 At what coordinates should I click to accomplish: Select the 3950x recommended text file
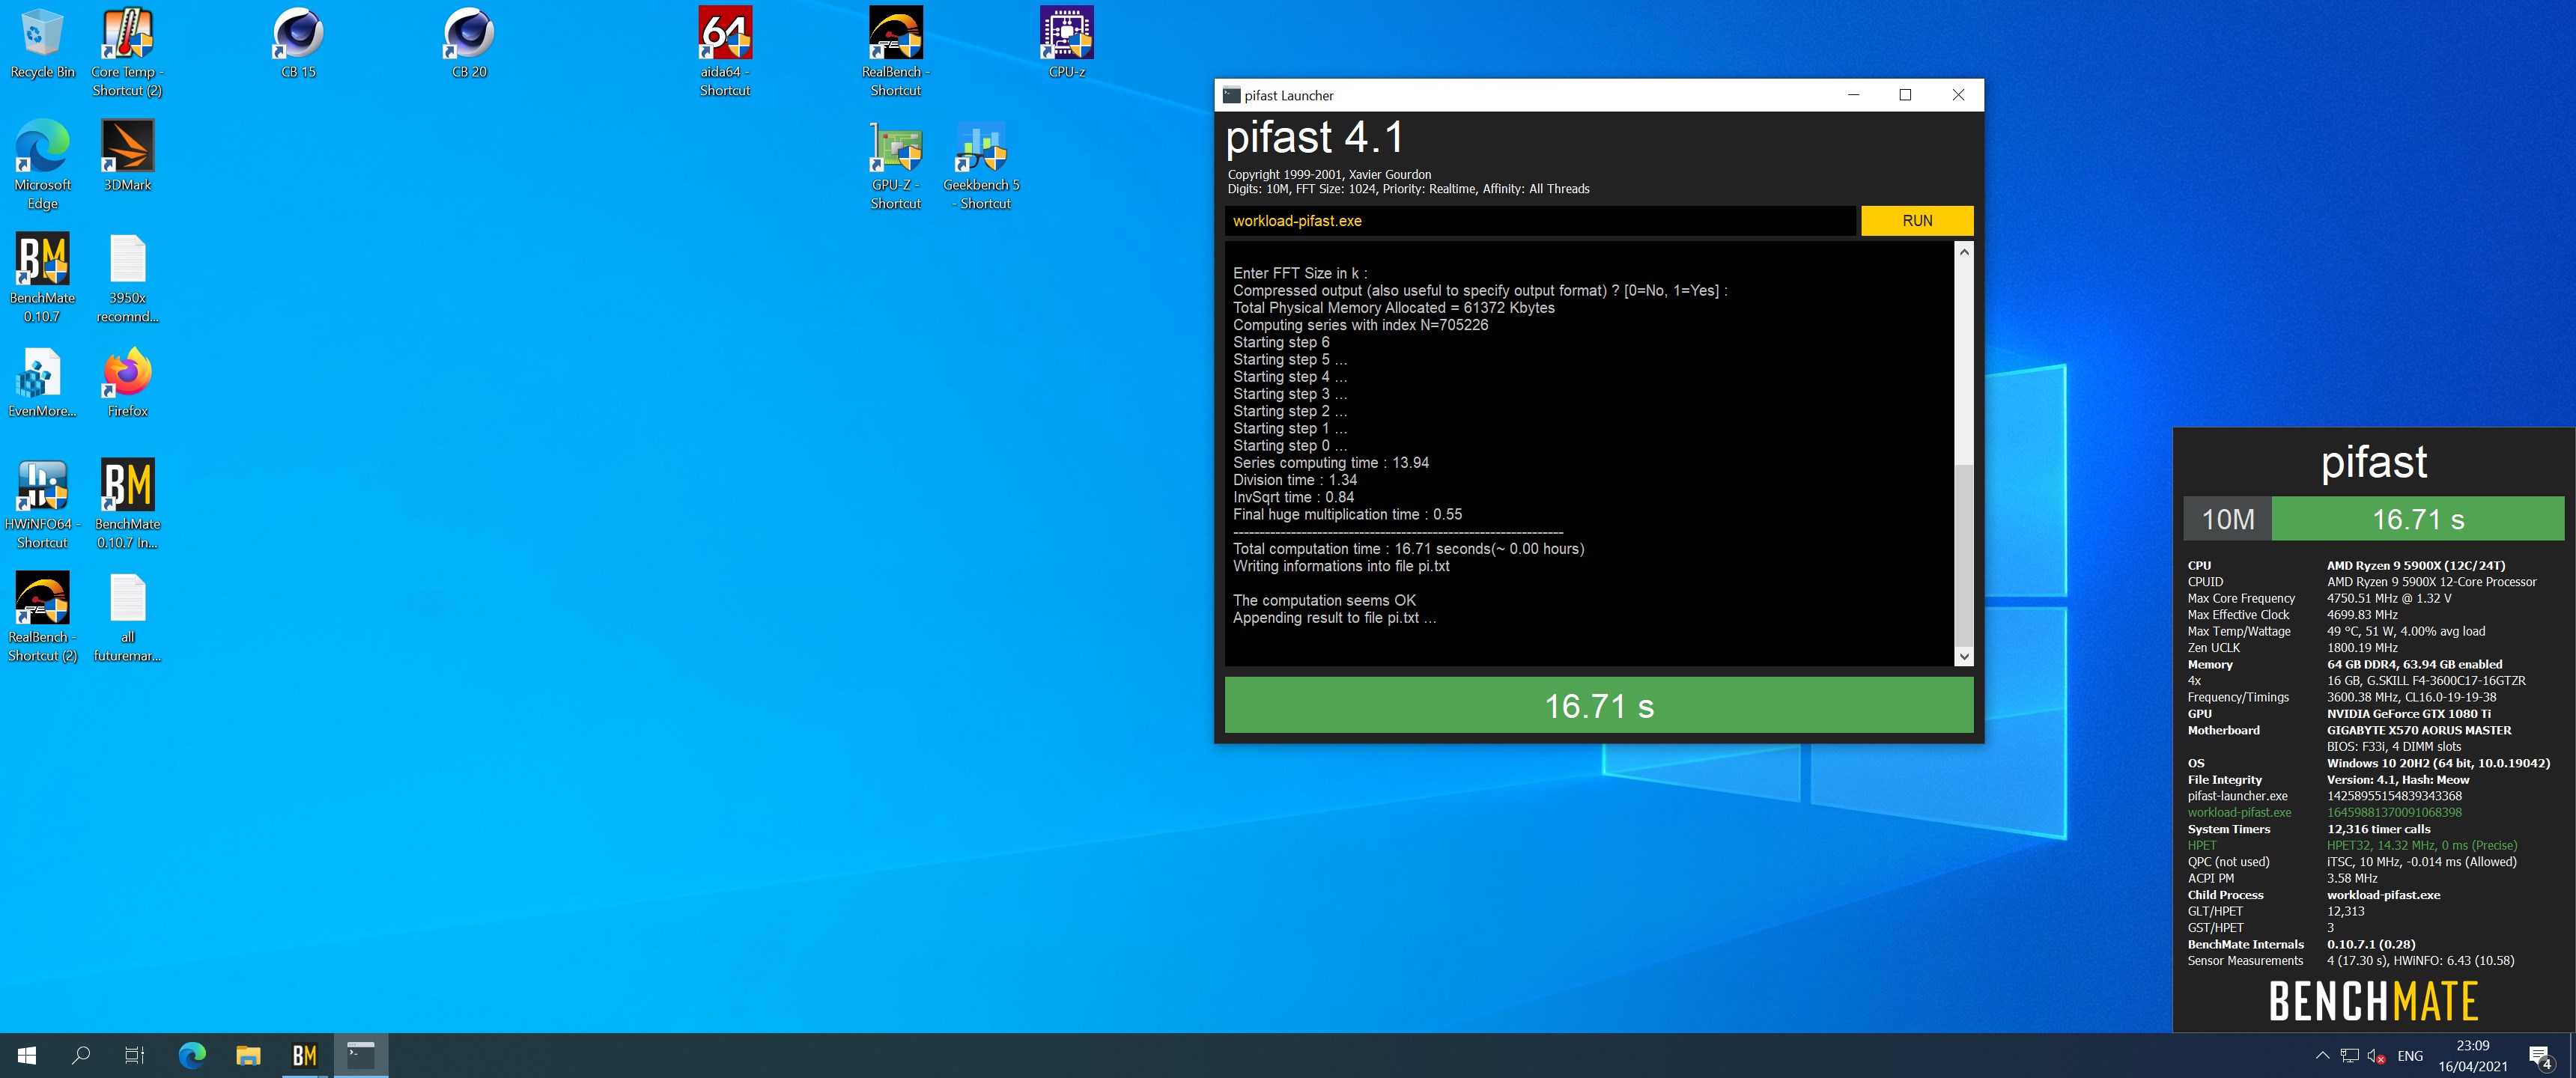tap(127, 279)
